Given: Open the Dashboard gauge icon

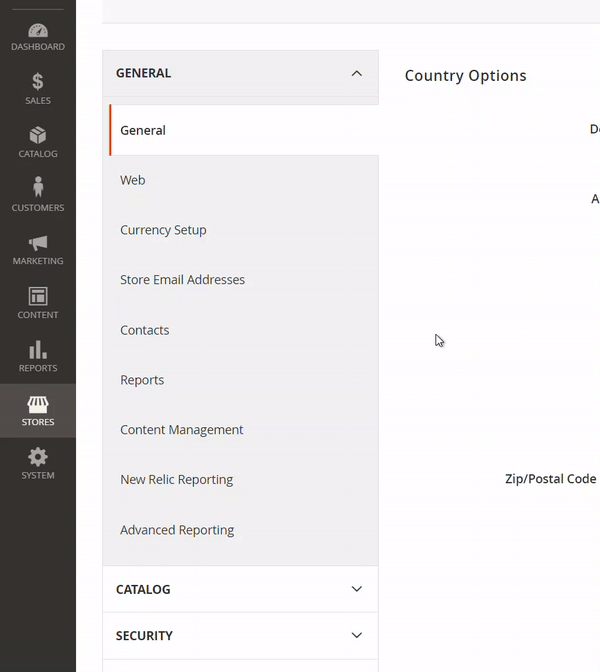Looking at the screenshot, I should pos(38,31).
